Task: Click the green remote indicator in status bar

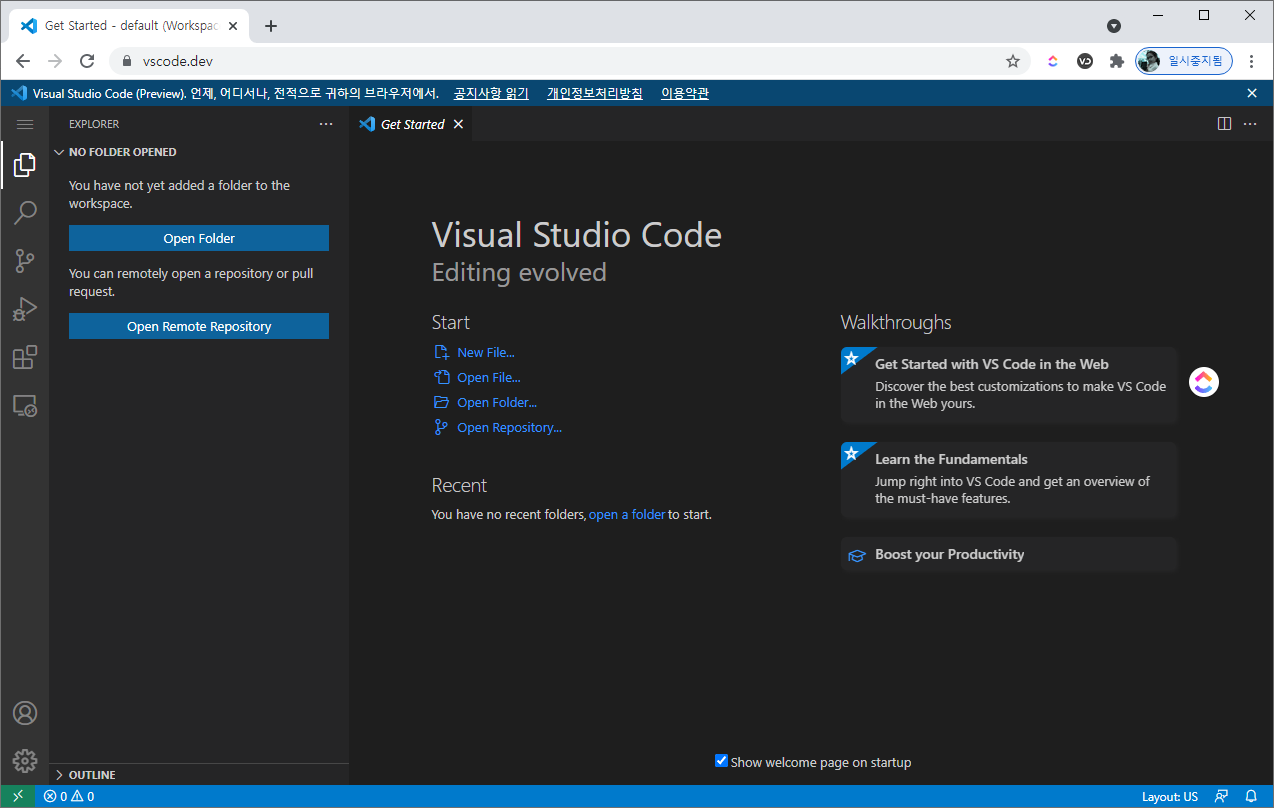Action: 17,797
